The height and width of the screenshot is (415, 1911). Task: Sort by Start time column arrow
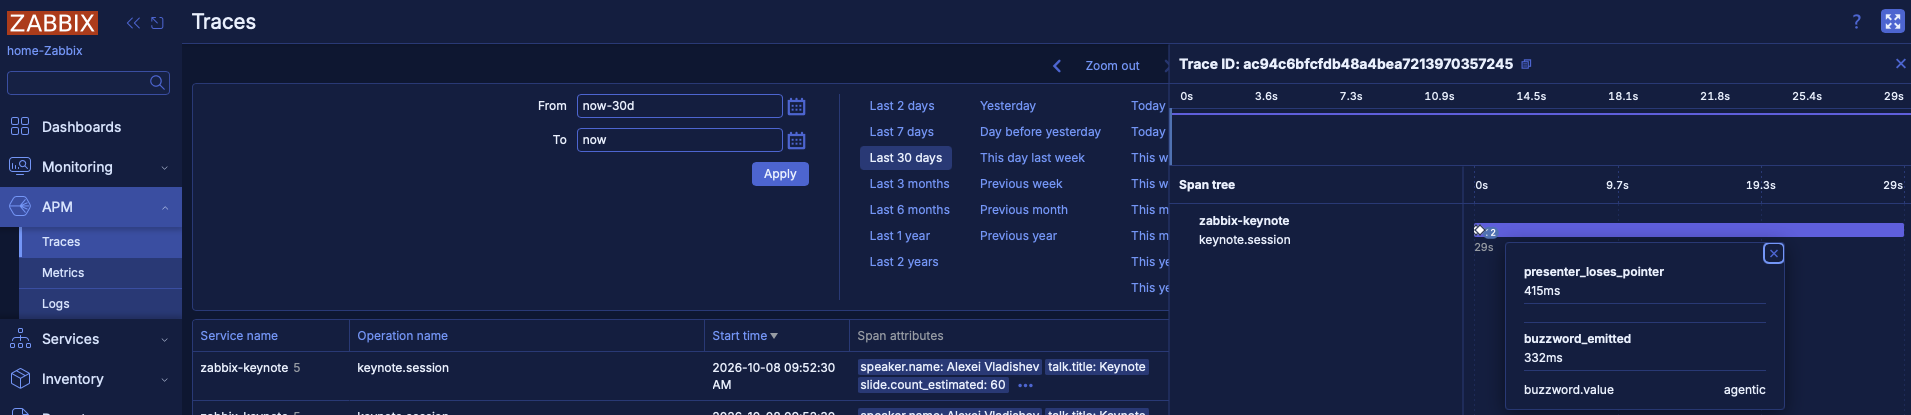774,336
